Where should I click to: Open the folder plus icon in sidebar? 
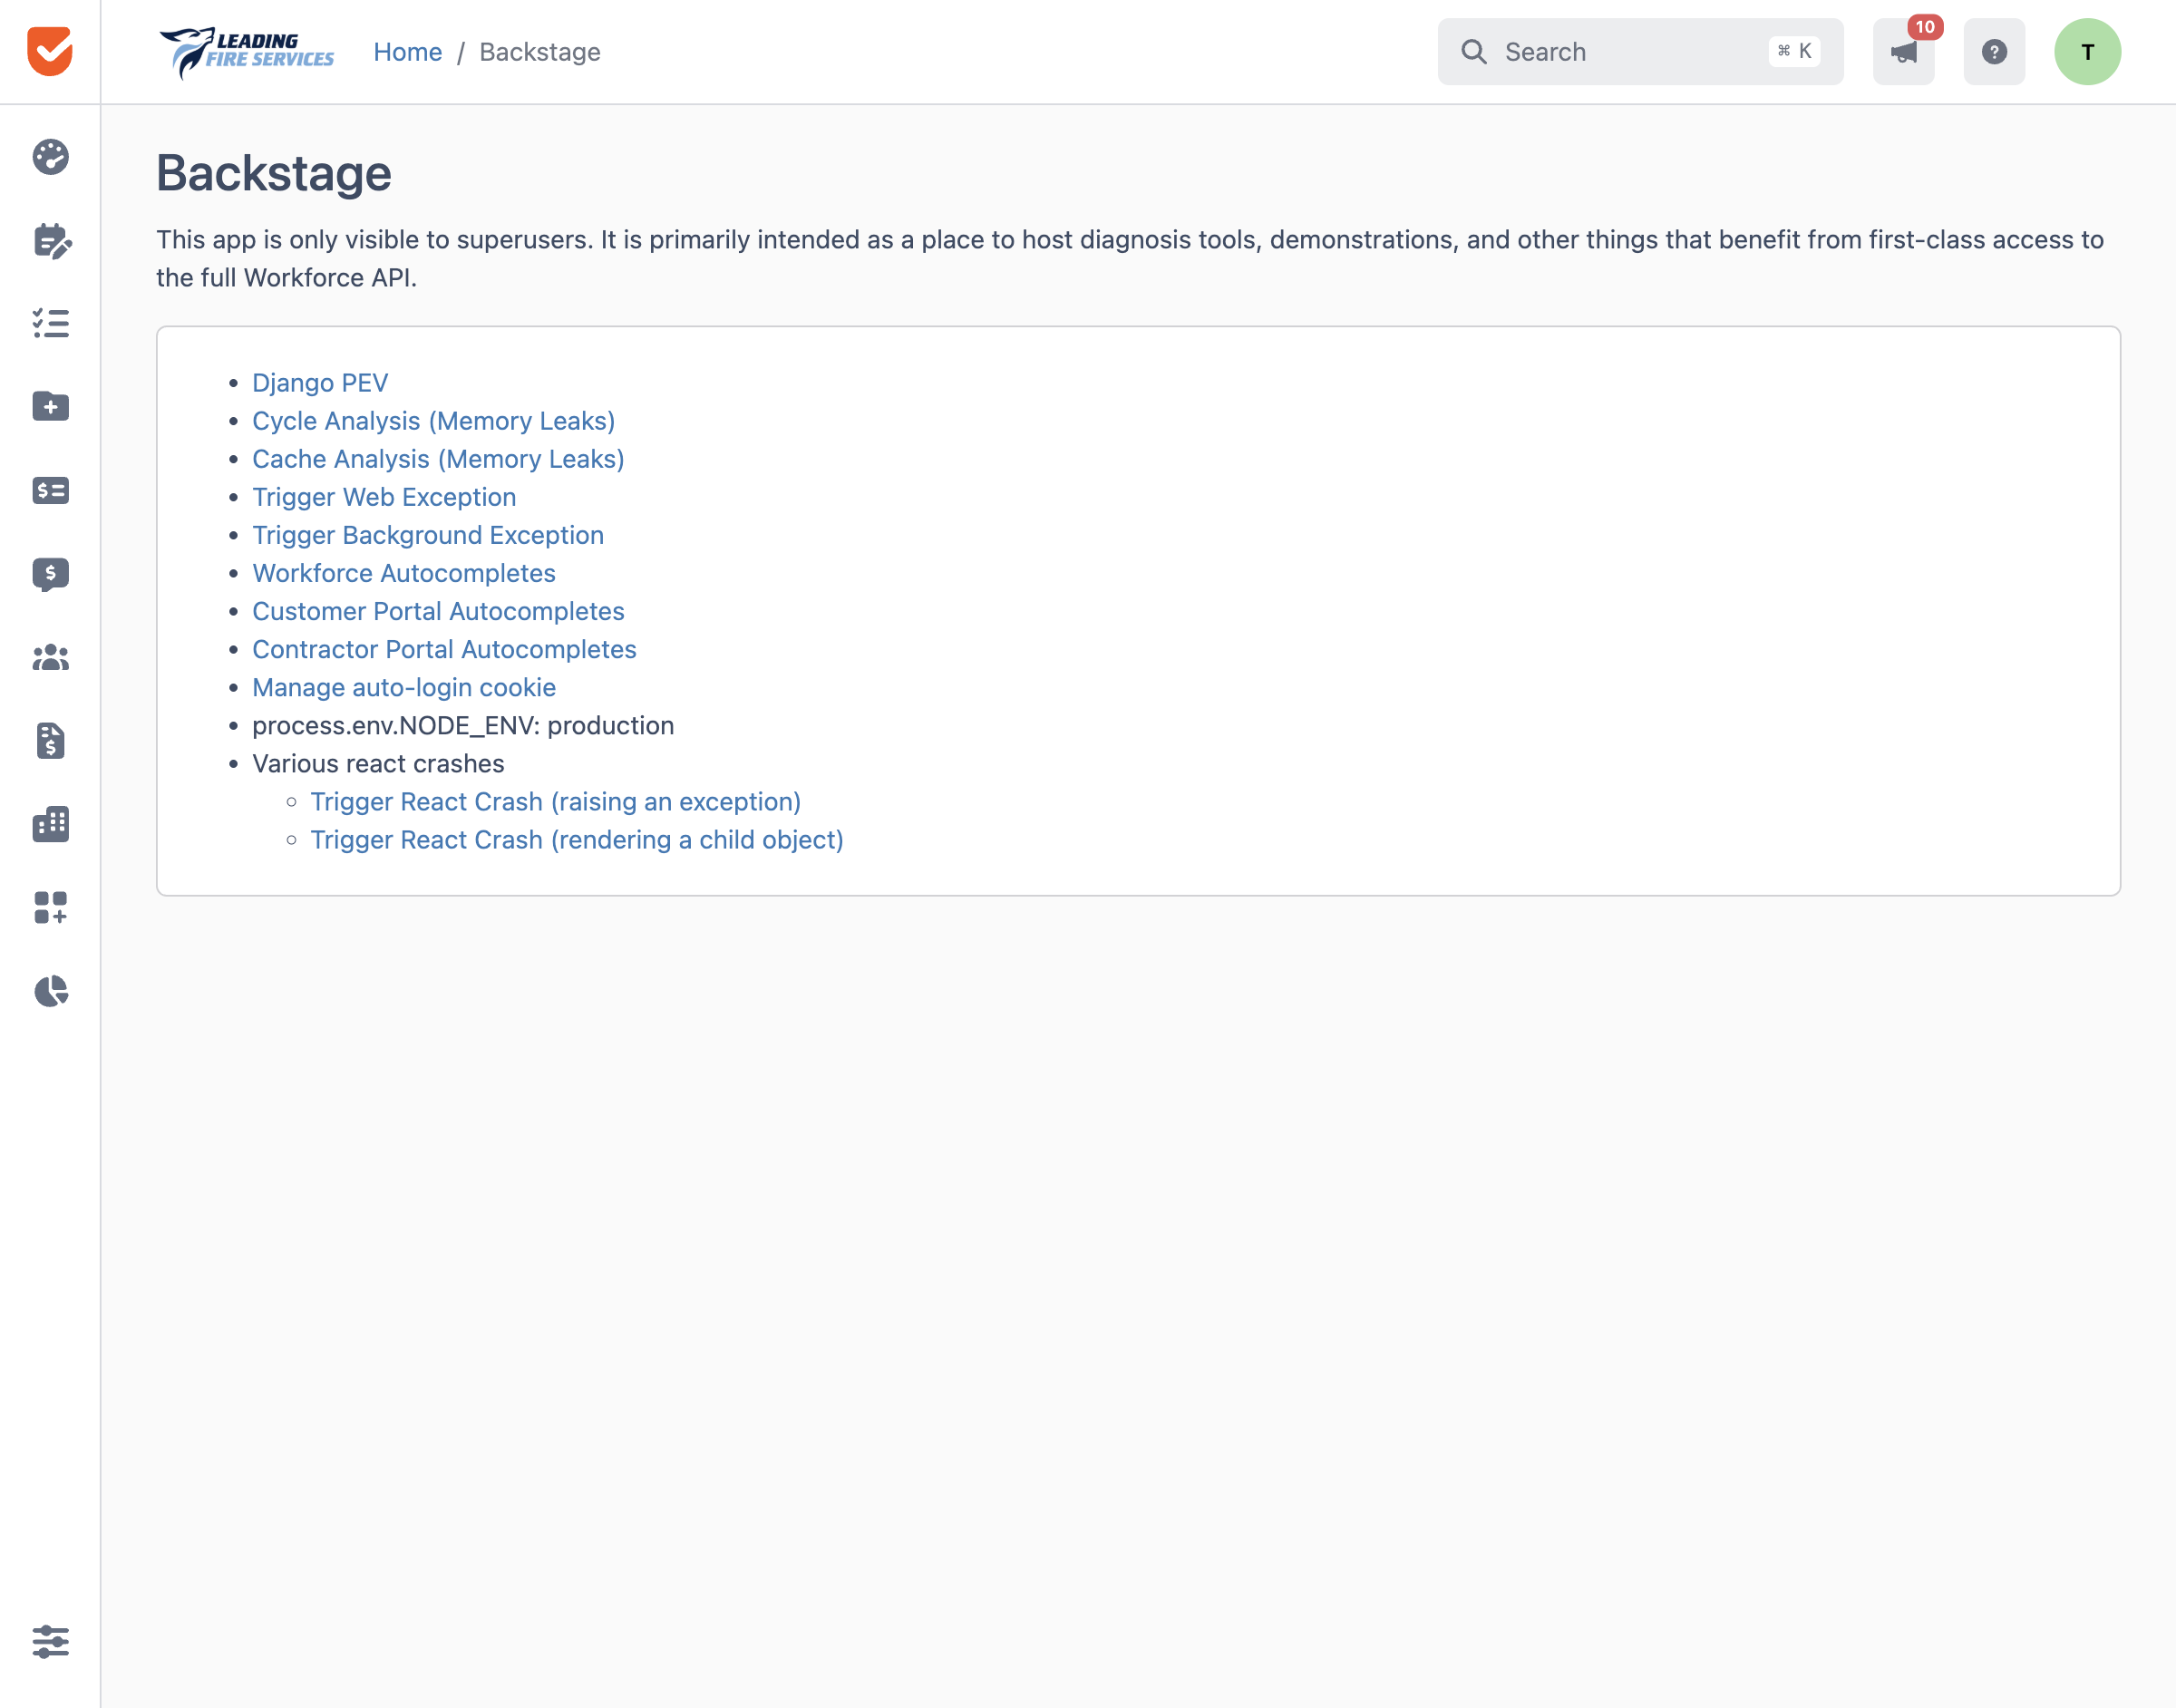pos(50,406)
